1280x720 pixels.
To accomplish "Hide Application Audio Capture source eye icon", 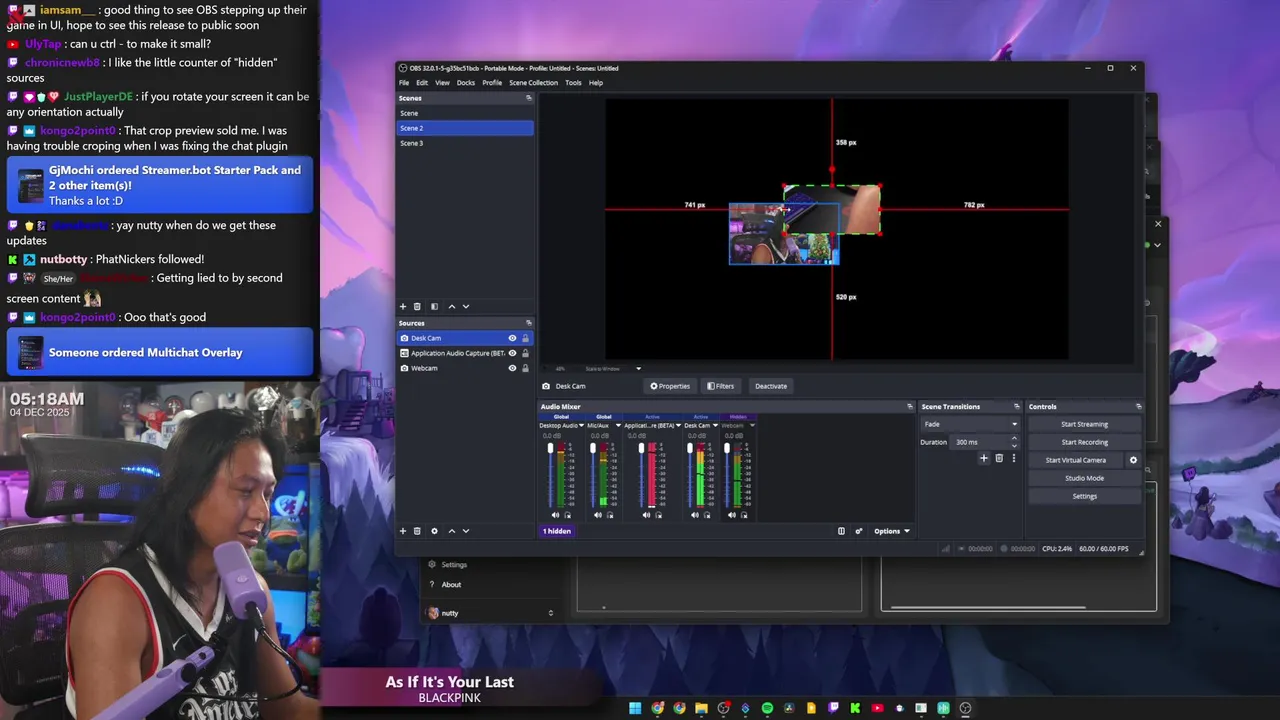I will click(512, 353).
